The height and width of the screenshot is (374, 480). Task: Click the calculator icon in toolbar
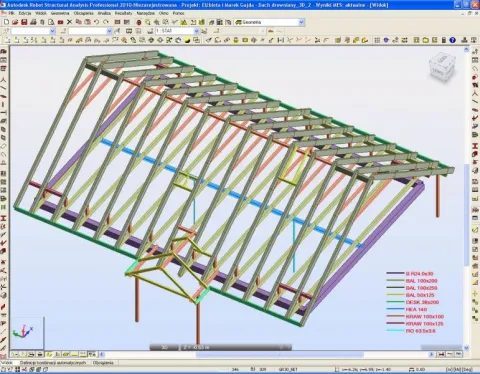click(x=444, y=40)
